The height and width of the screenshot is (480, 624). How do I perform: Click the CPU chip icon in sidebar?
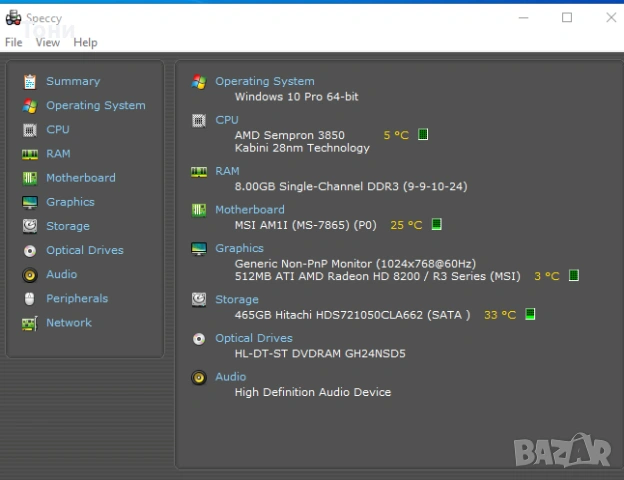coord(30,130)
